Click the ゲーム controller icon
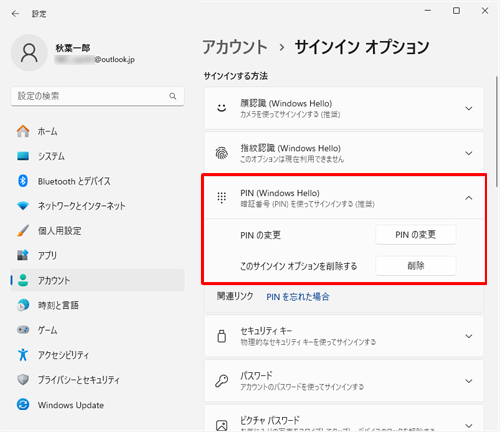This screenshot has width=500, height=432. pos(23,330)
